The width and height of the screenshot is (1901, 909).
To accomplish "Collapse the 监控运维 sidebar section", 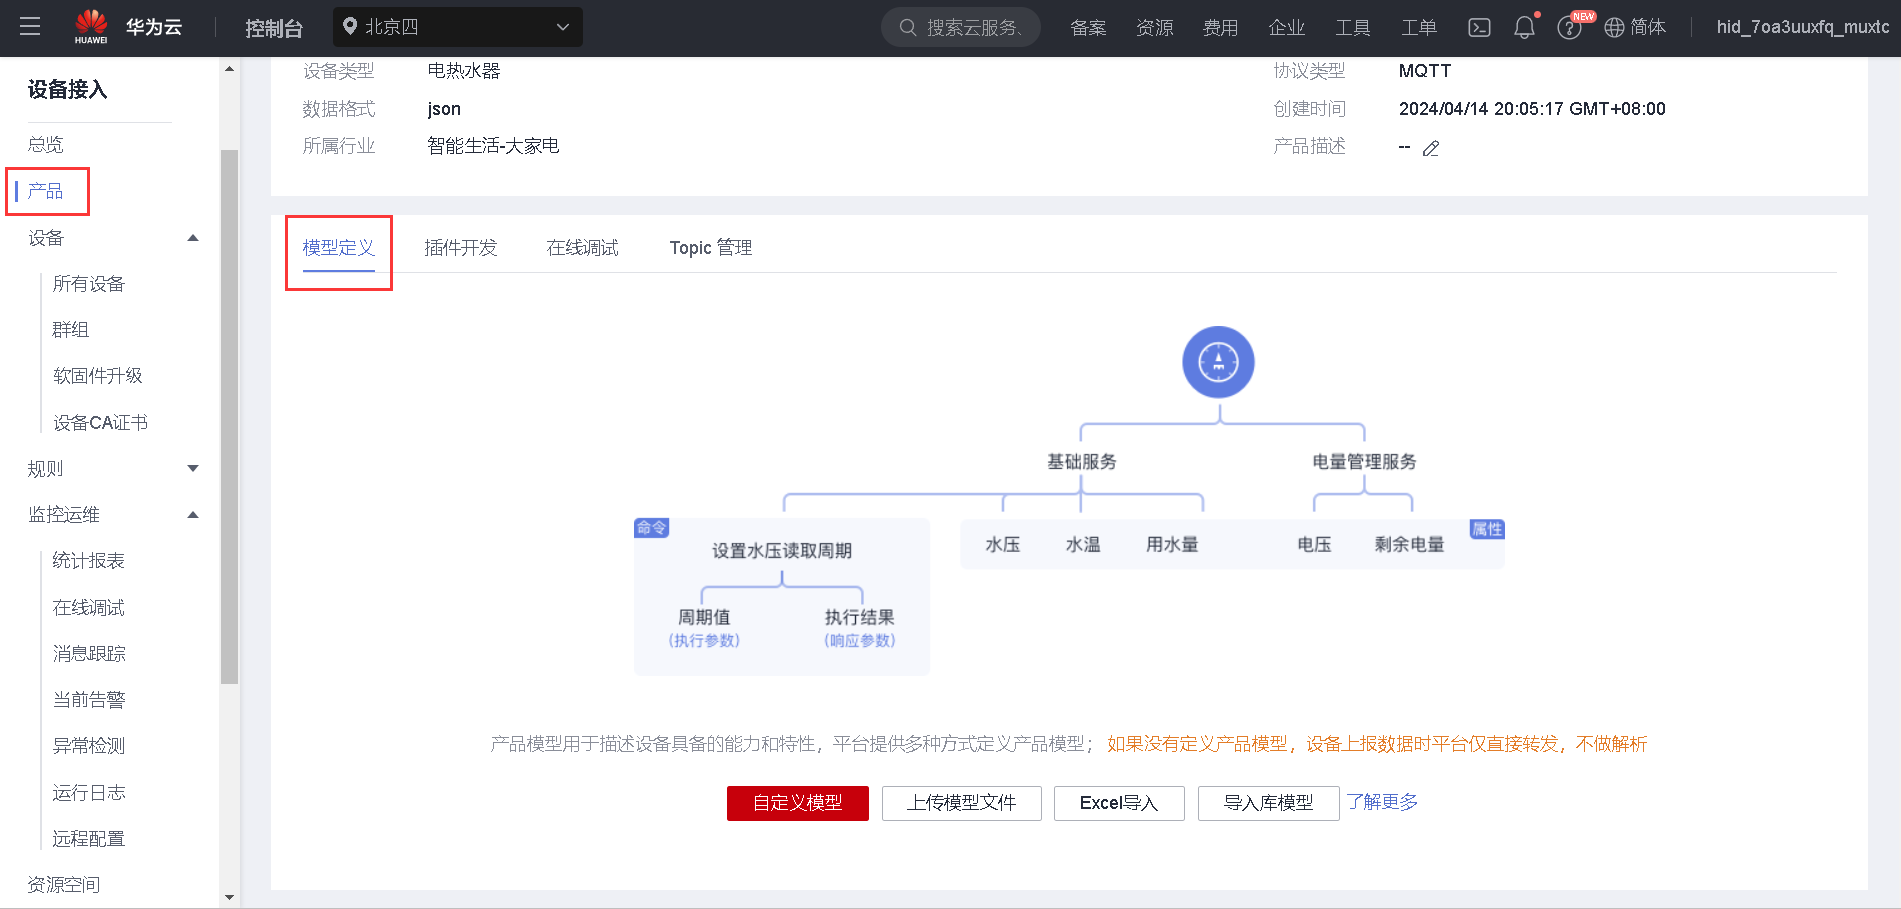I will coord(193,515).
